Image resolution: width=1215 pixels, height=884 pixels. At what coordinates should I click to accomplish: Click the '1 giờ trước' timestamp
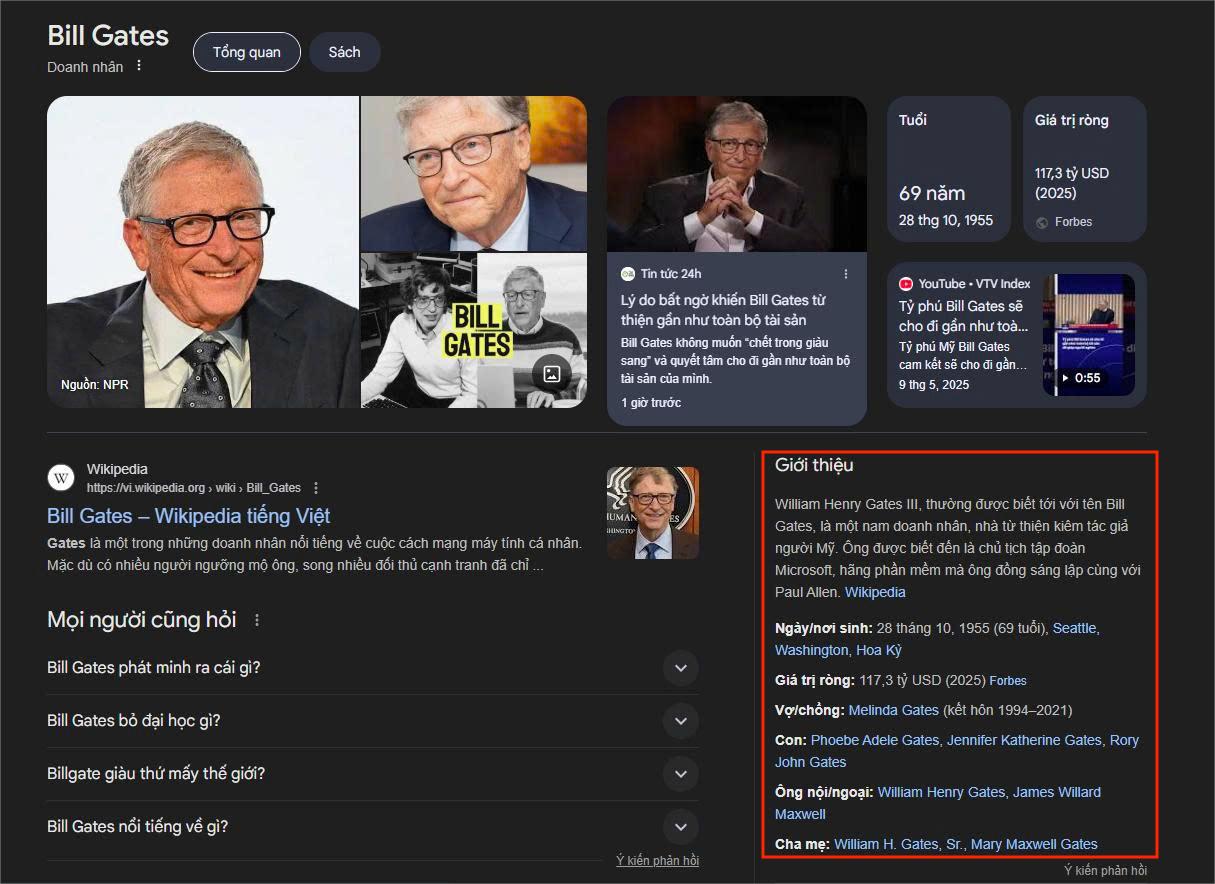click(x=651, y=403)
